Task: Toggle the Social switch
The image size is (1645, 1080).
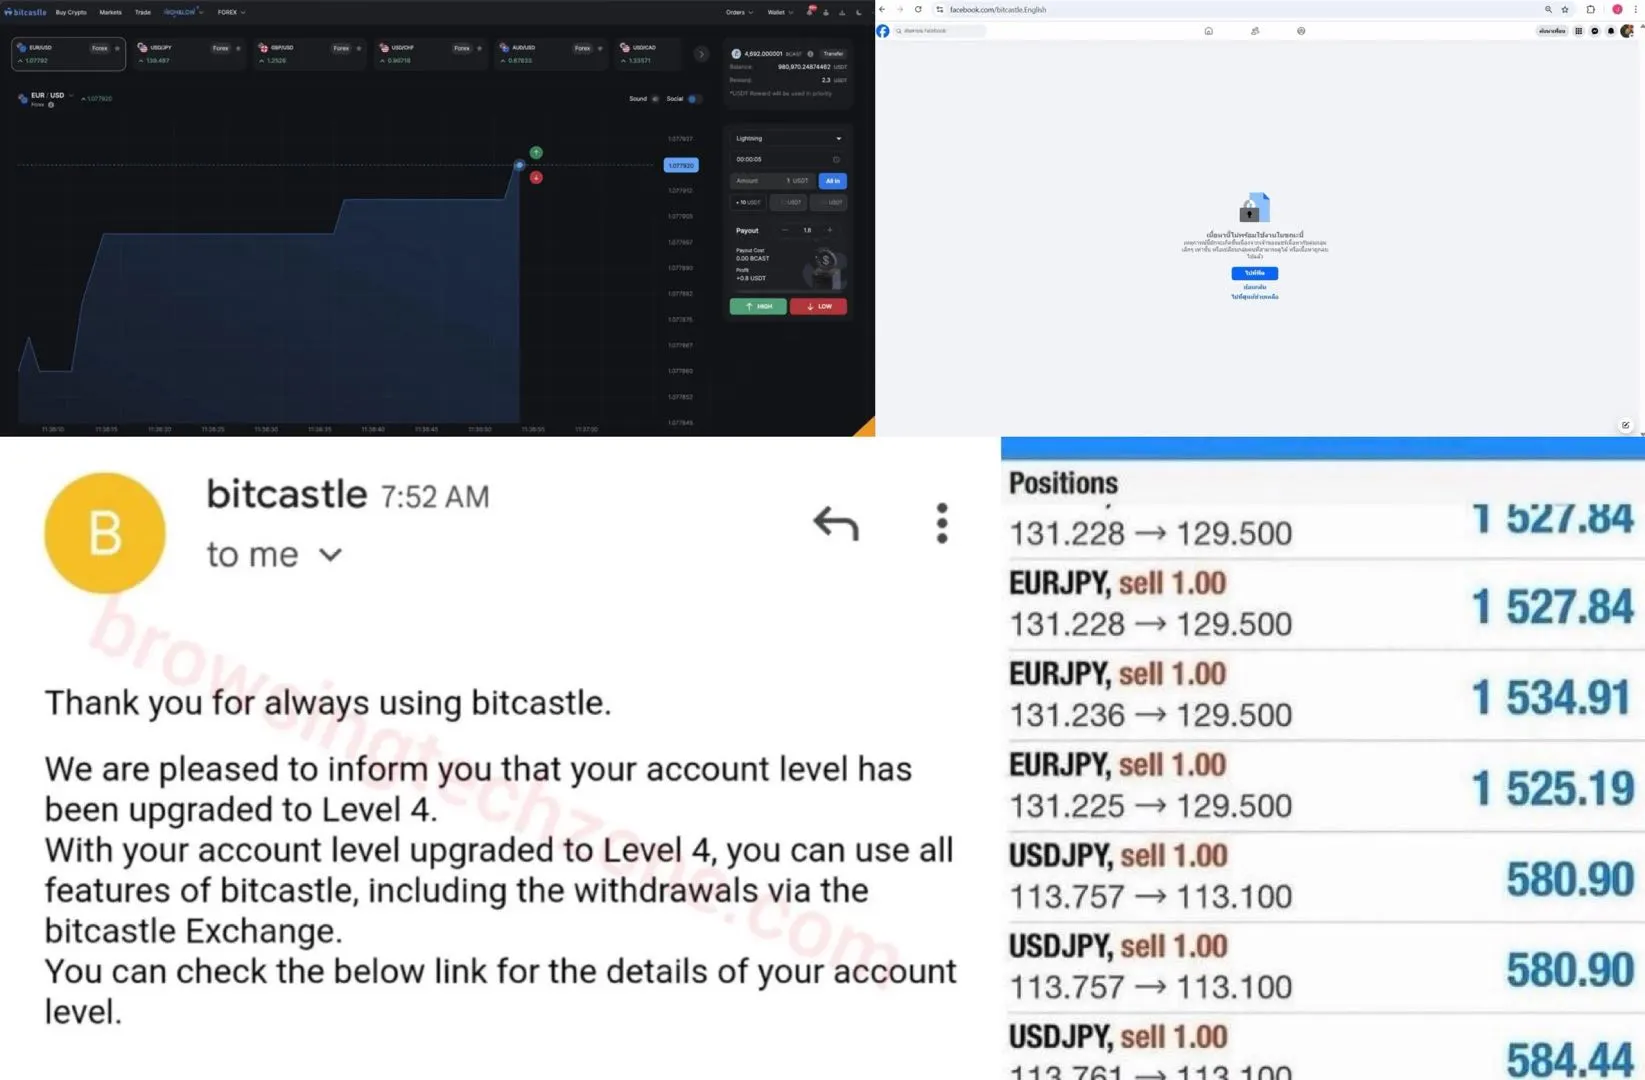Action: click(693, 99)
